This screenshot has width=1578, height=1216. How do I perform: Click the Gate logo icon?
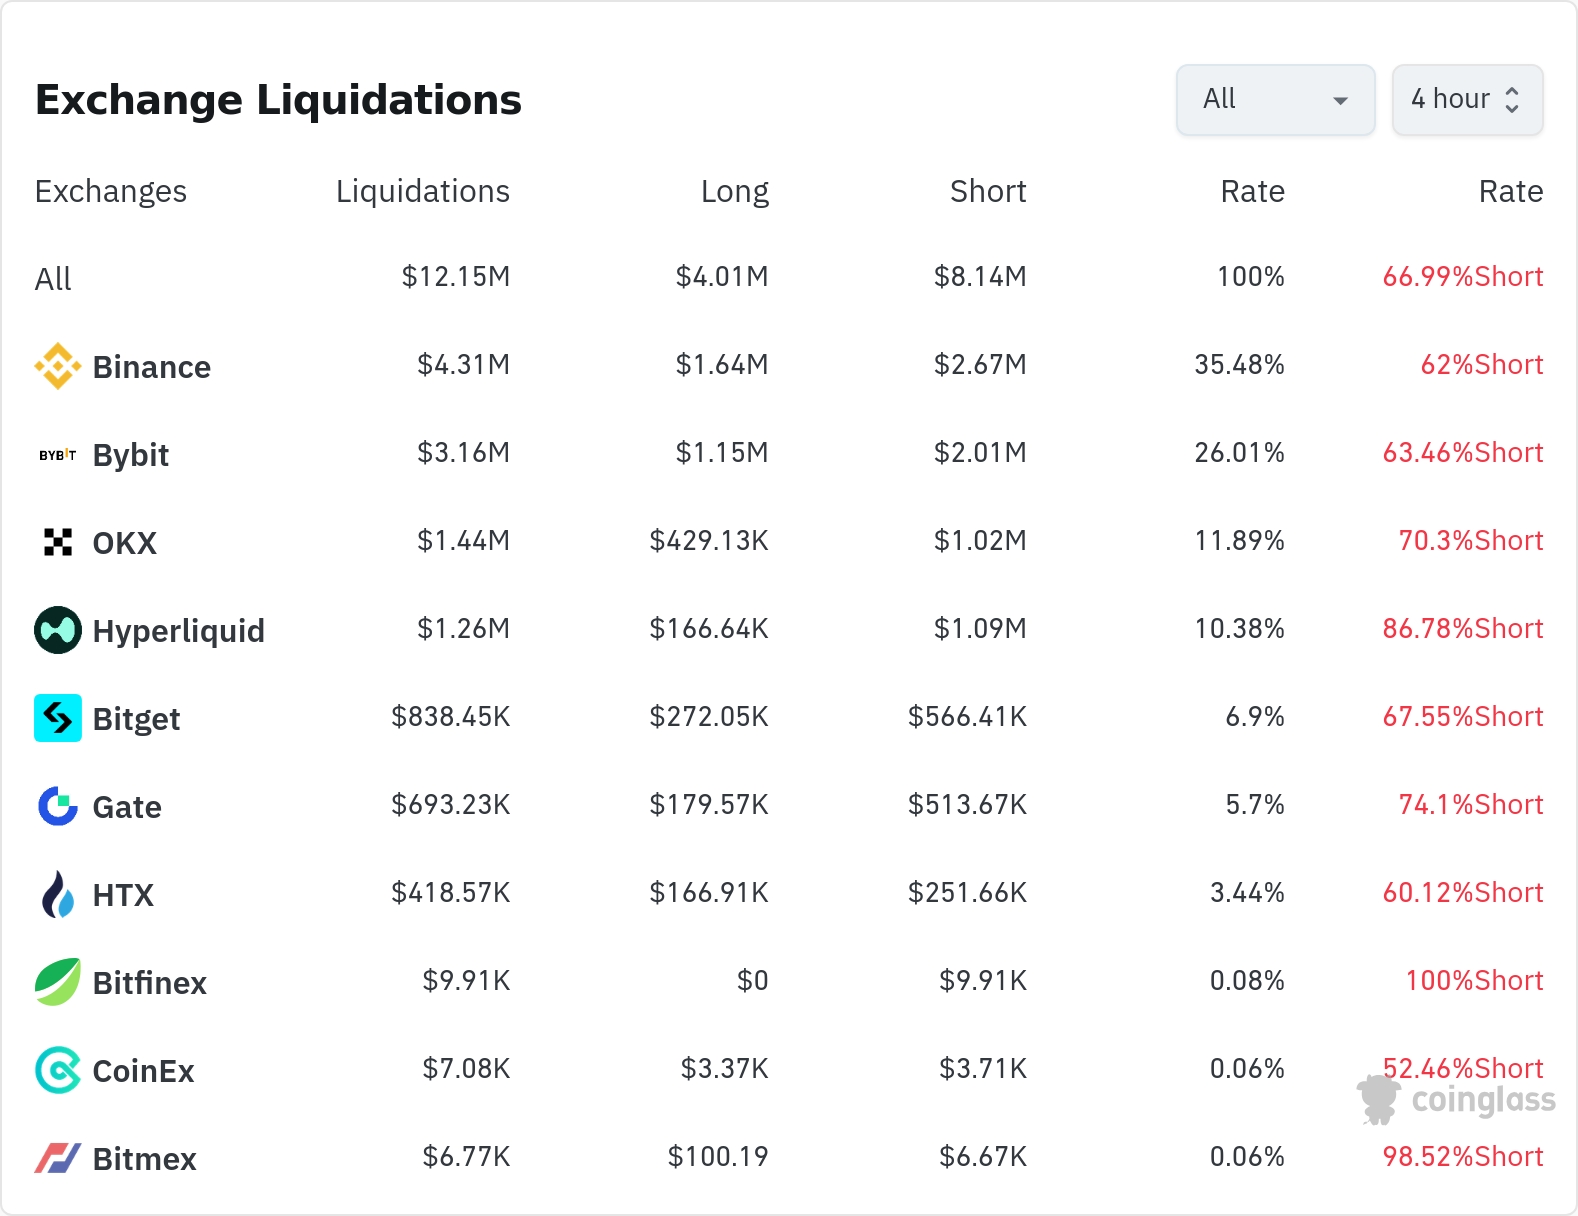tap(58, 806)
